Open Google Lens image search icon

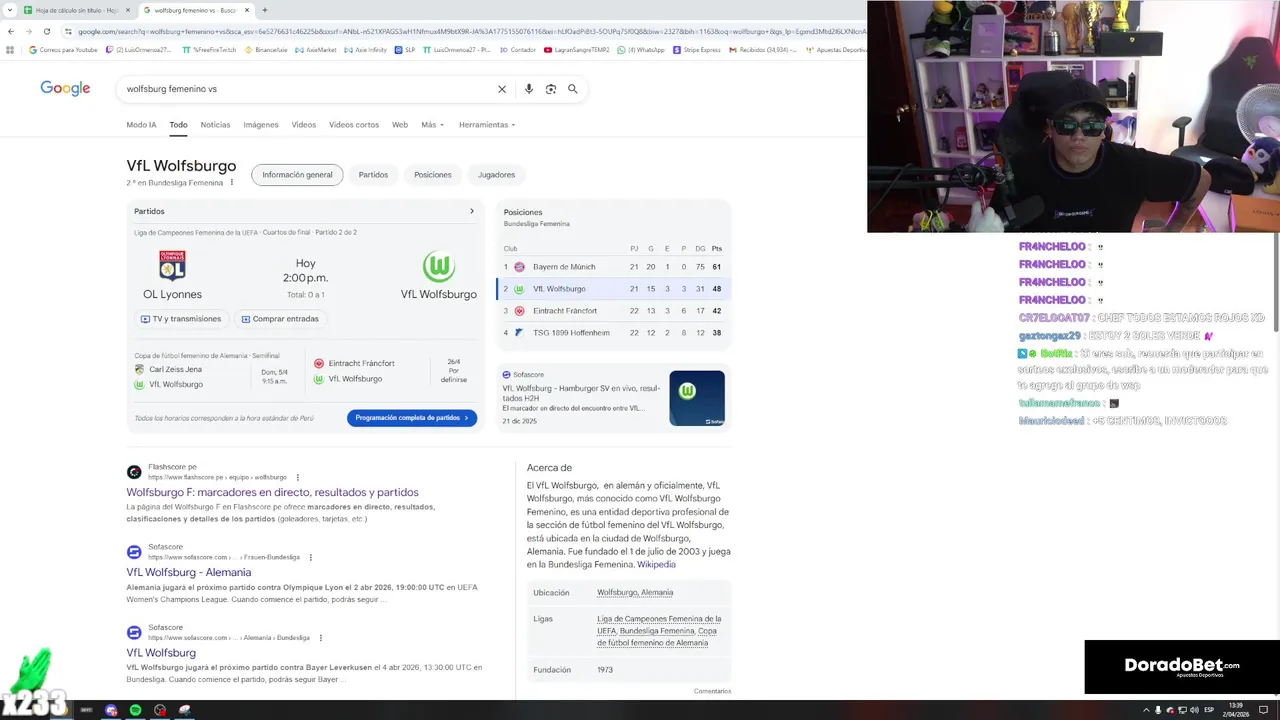(x=551, y=89)
